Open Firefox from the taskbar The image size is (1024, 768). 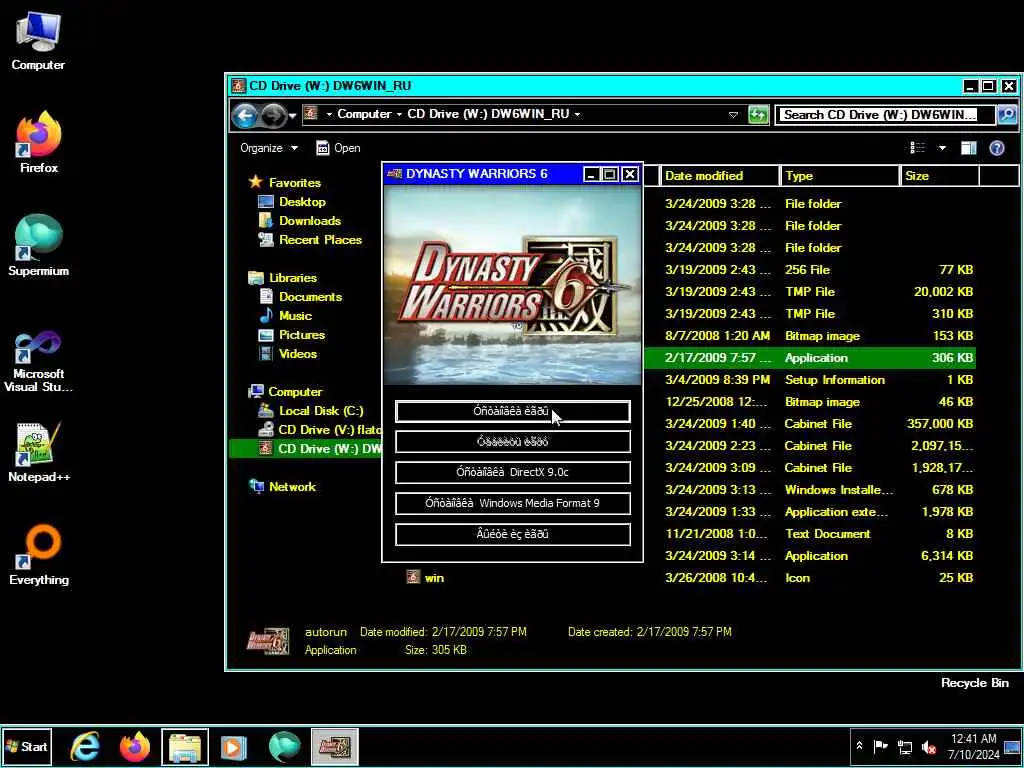135,746
